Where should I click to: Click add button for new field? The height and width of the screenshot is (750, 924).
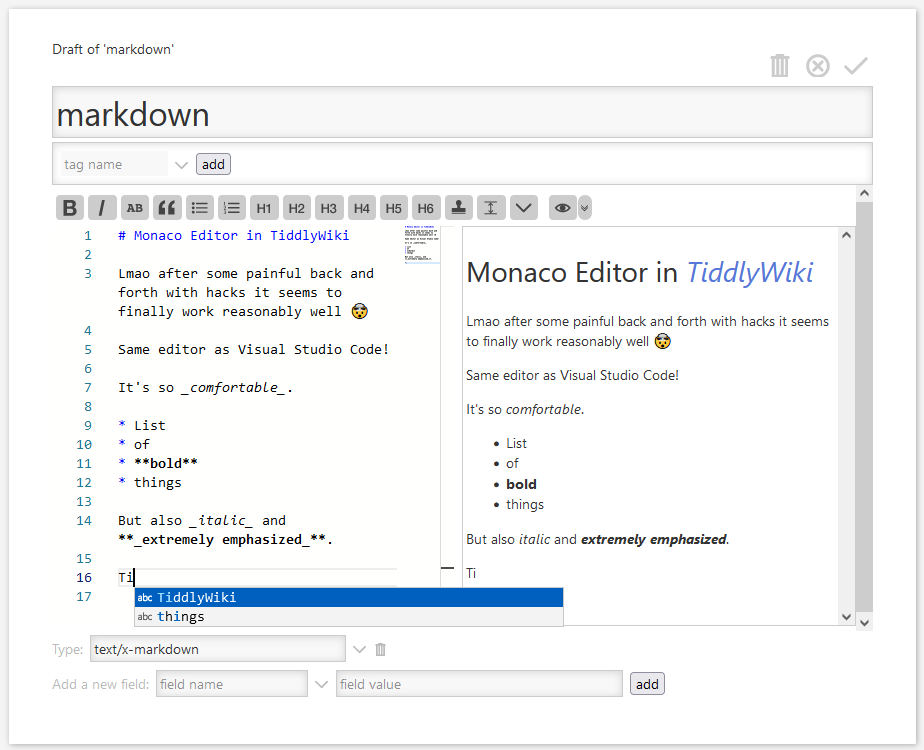click(x=647, y=684)
